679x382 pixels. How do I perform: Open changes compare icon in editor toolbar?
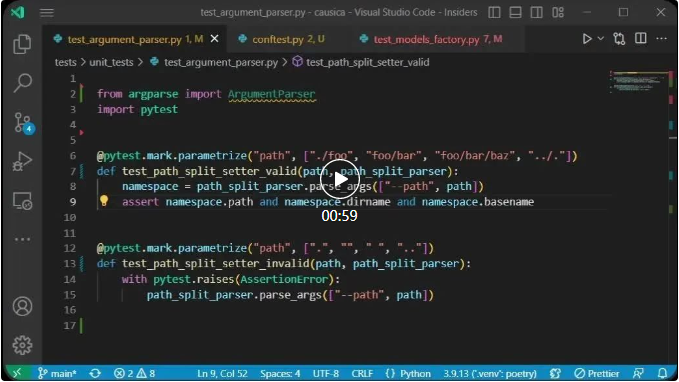pyautogui.click(x=619, y=39)
